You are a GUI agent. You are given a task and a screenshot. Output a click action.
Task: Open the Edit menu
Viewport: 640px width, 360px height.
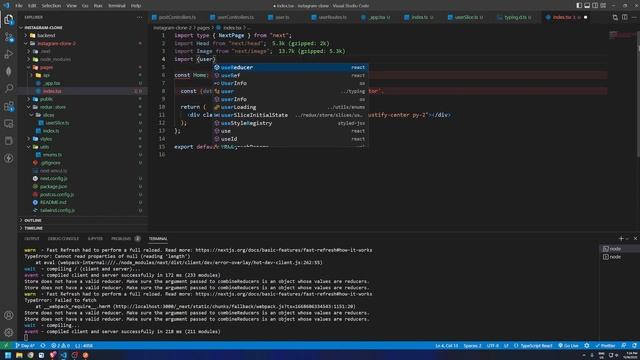pos(32,6)
